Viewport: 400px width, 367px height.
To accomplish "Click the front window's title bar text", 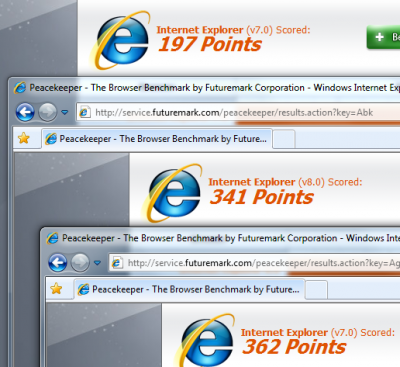I will tap(231, 238).
